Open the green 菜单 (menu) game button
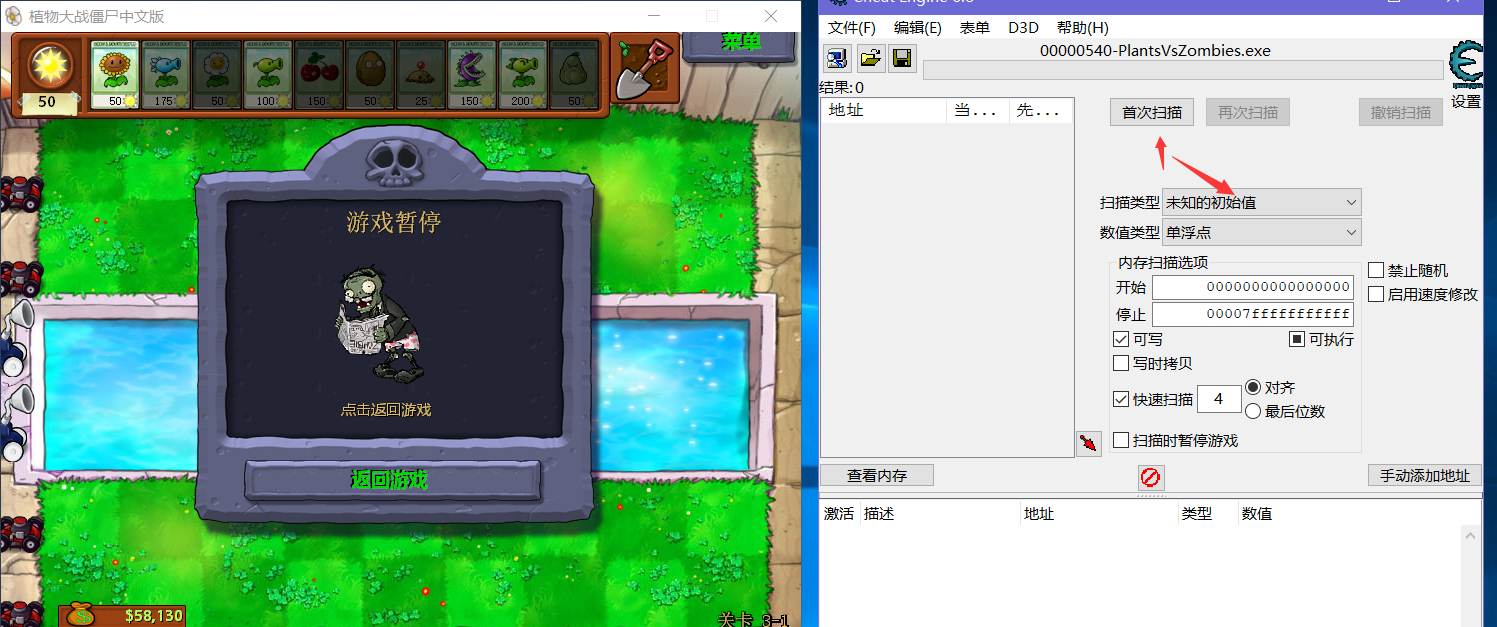 click(x=741, y=43)
